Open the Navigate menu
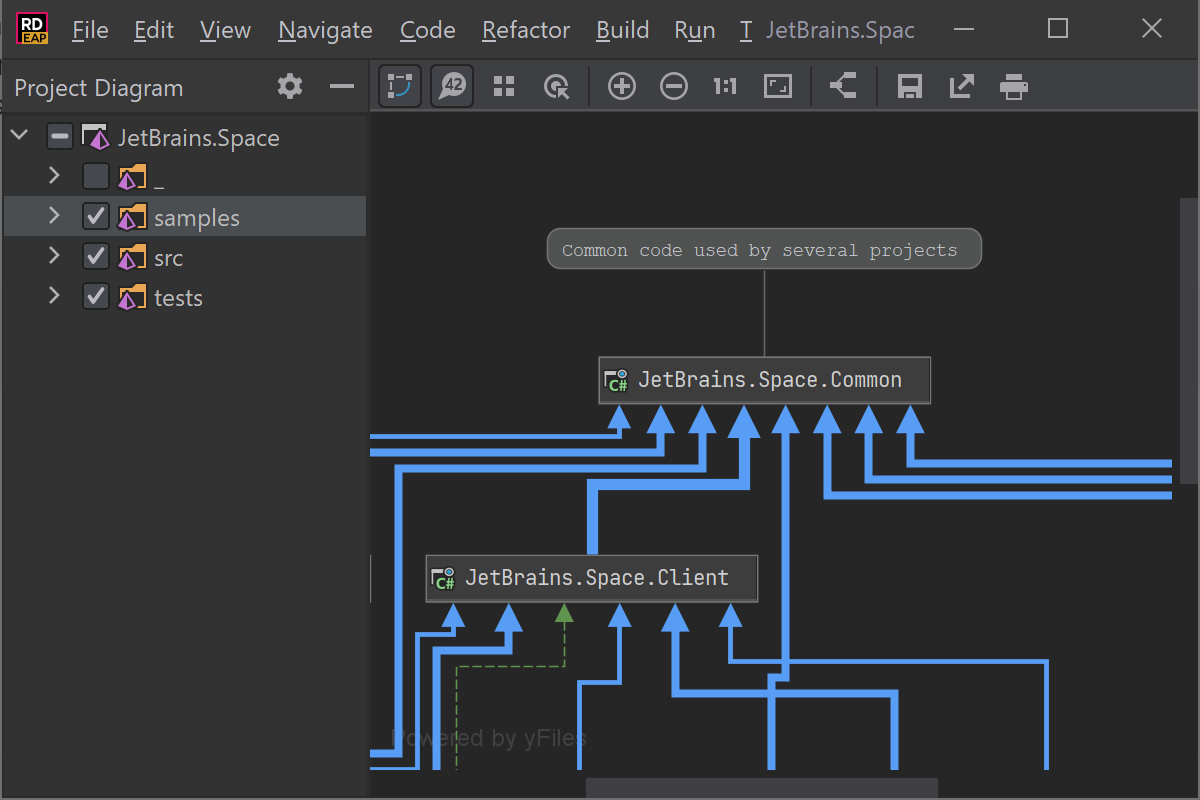The image size is (1200, 800). point(325,30)
